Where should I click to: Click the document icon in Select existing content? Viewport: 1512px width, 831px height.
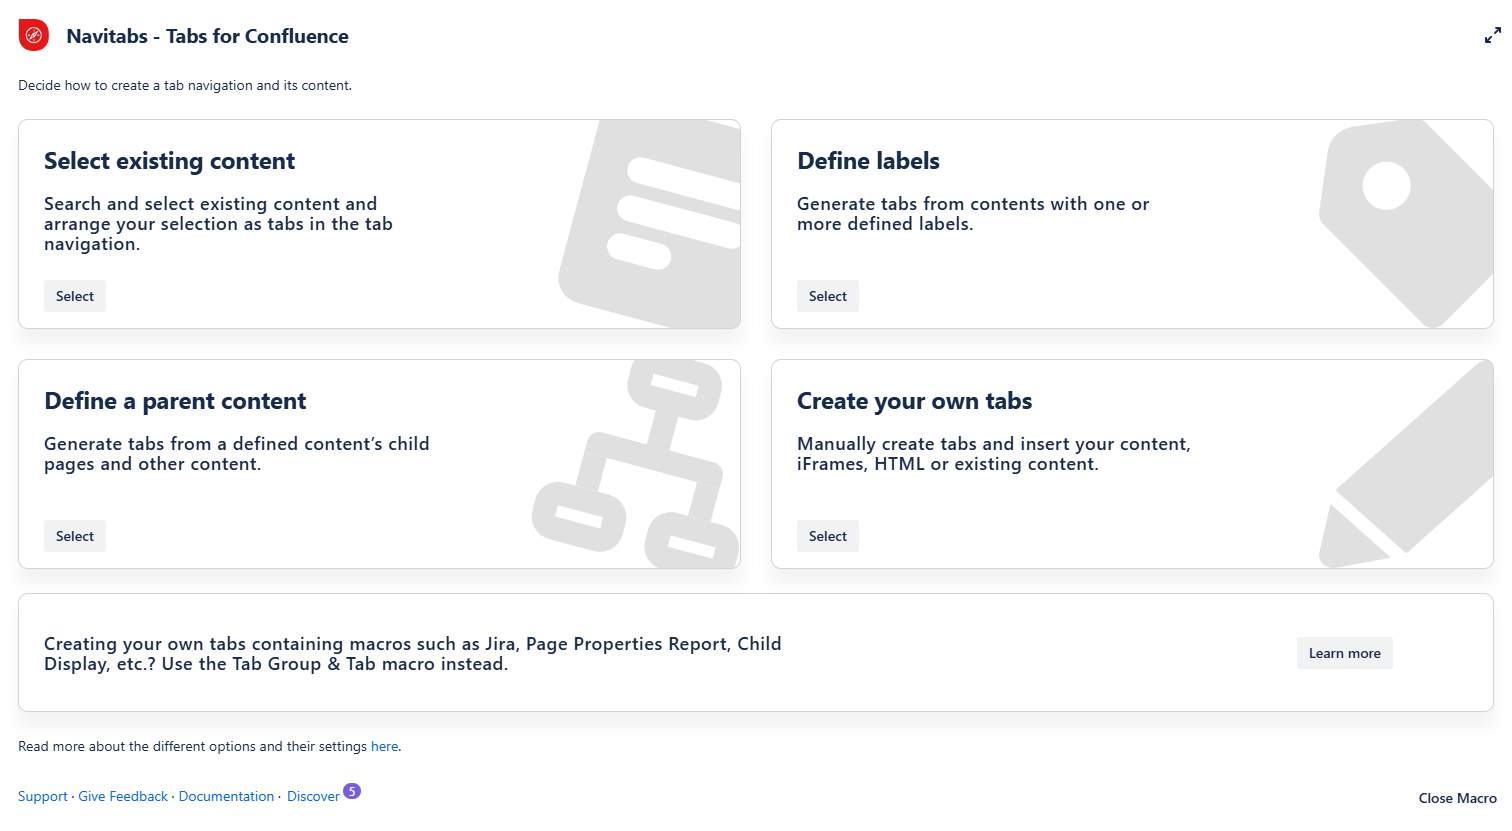pyautogui.click(x=650, y=225)
